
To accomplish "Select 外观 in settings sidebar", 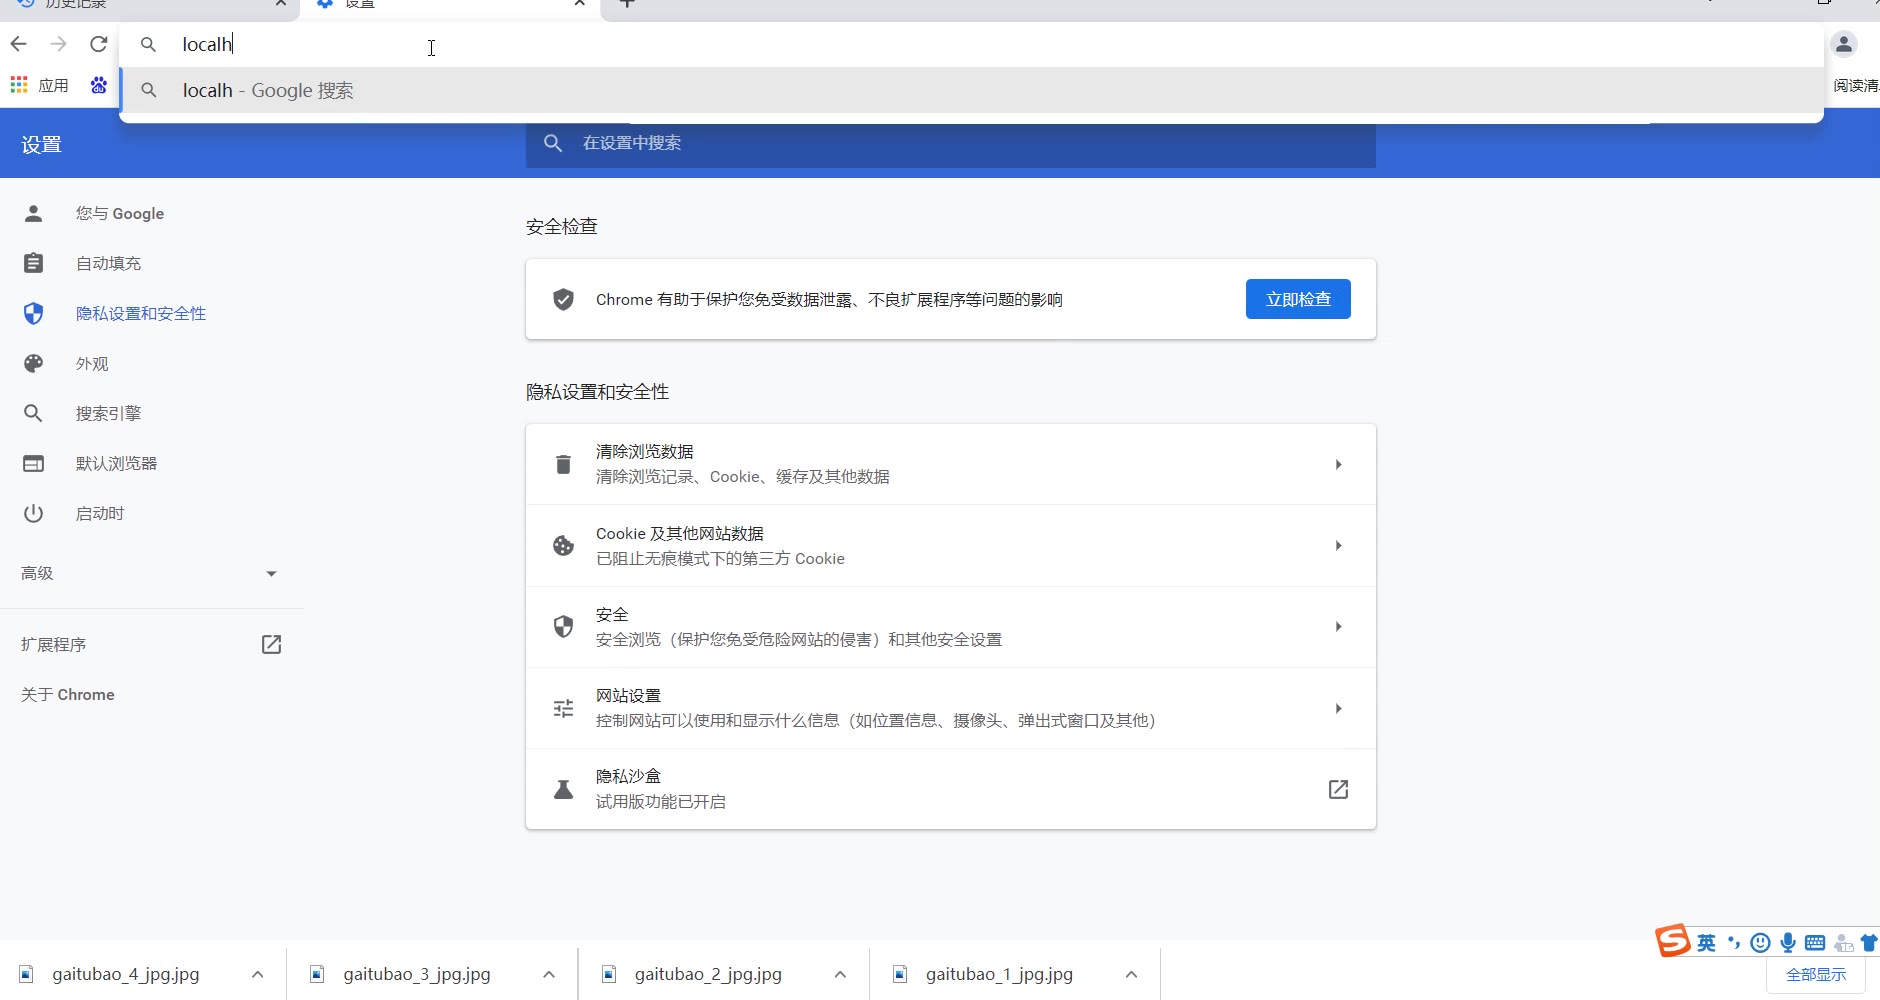I will pyautogui.click(x=92, y=363).
